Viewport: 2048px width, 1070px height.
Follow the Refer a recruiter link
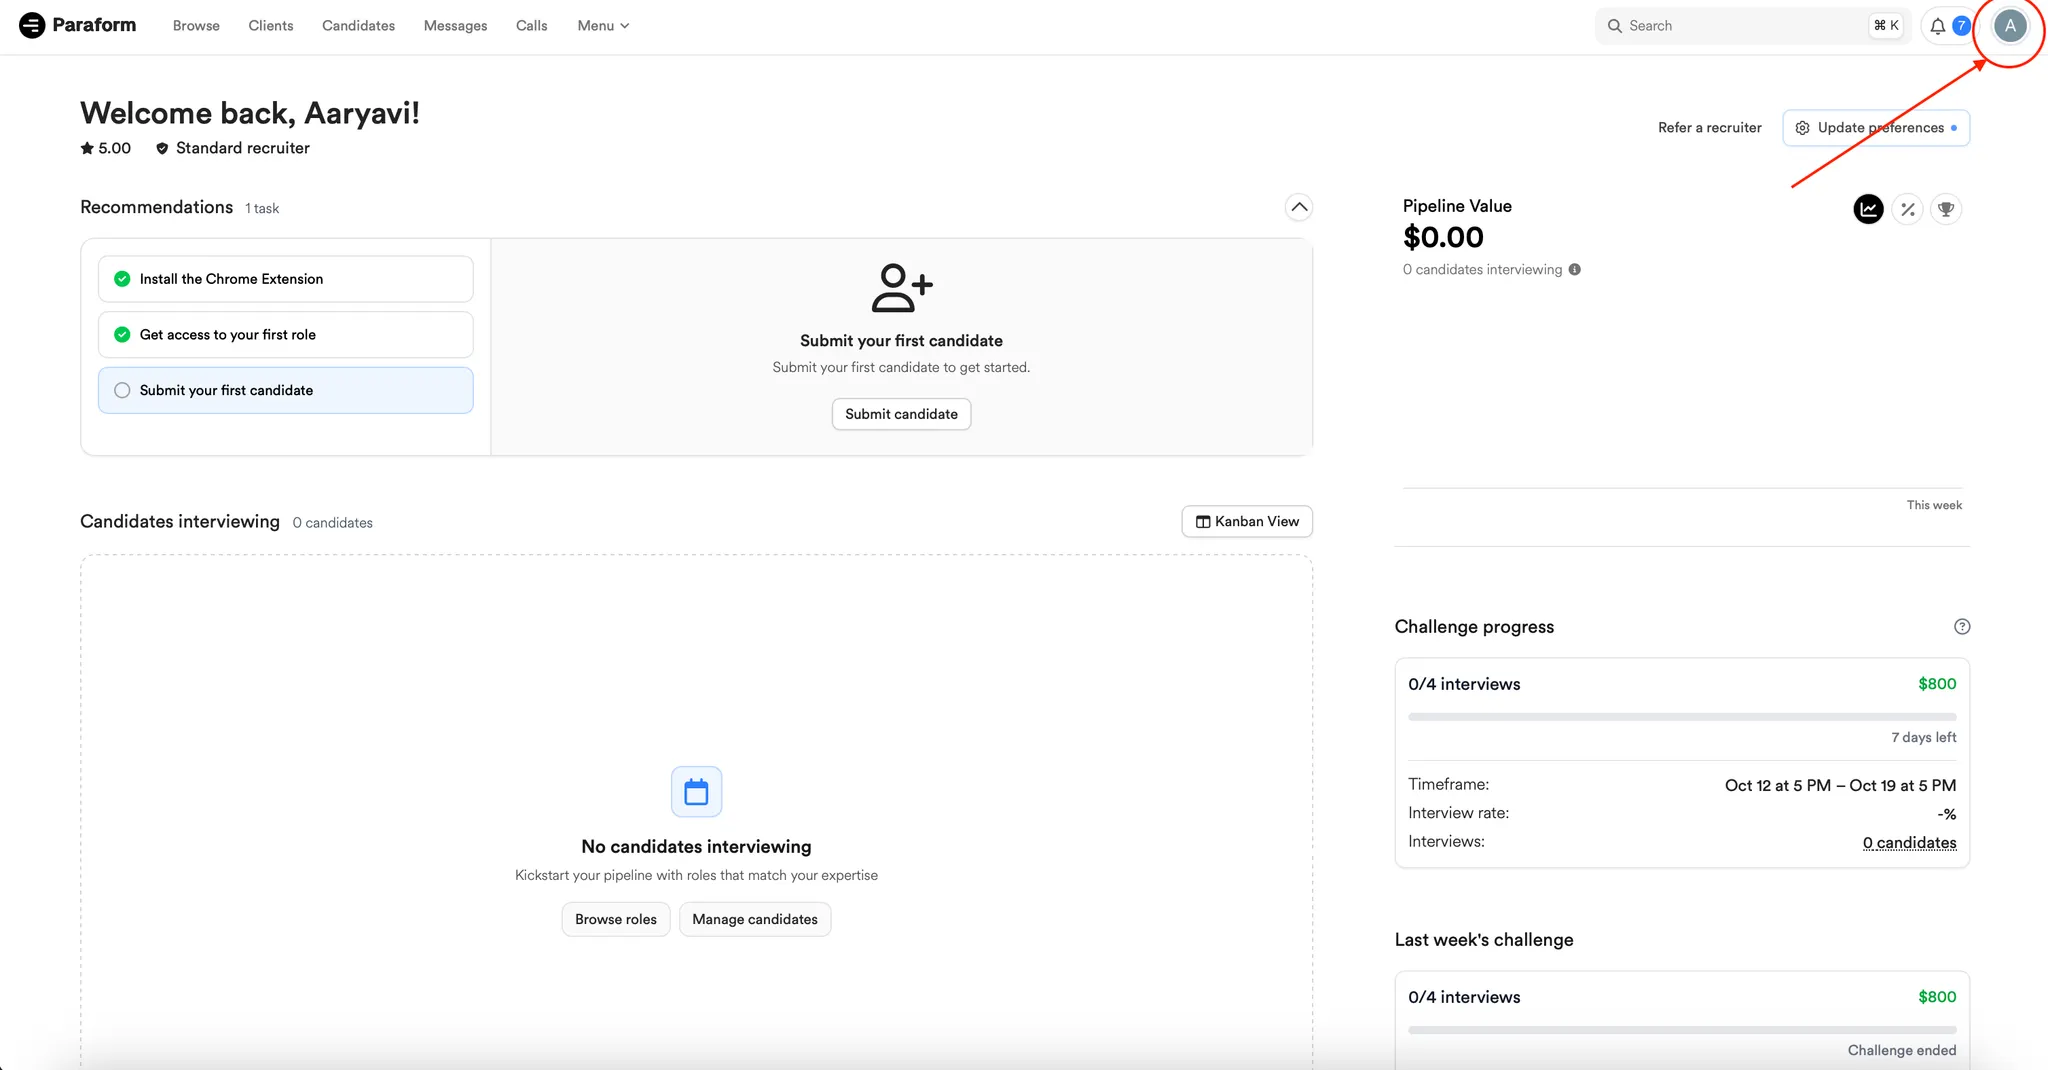[x=1710, y=128]
